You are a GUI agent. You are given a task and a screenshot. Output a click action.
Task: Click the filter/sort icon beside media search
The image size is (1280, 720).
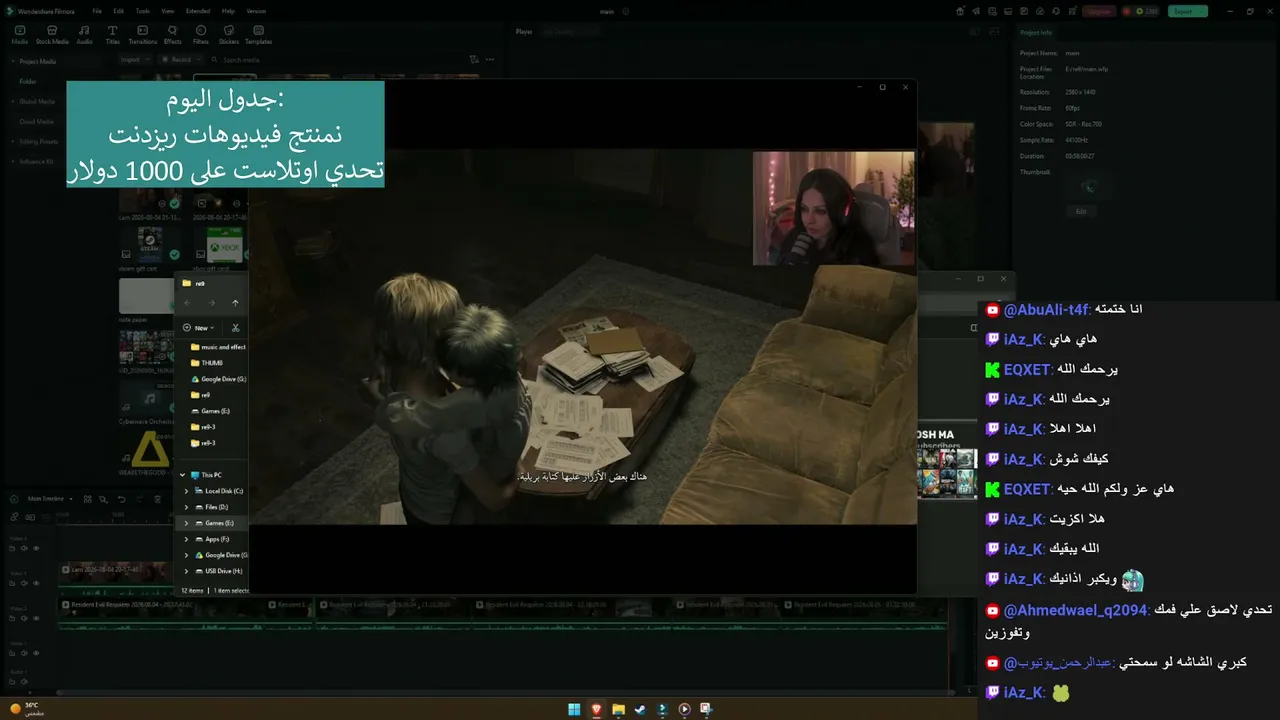point(474,59)
